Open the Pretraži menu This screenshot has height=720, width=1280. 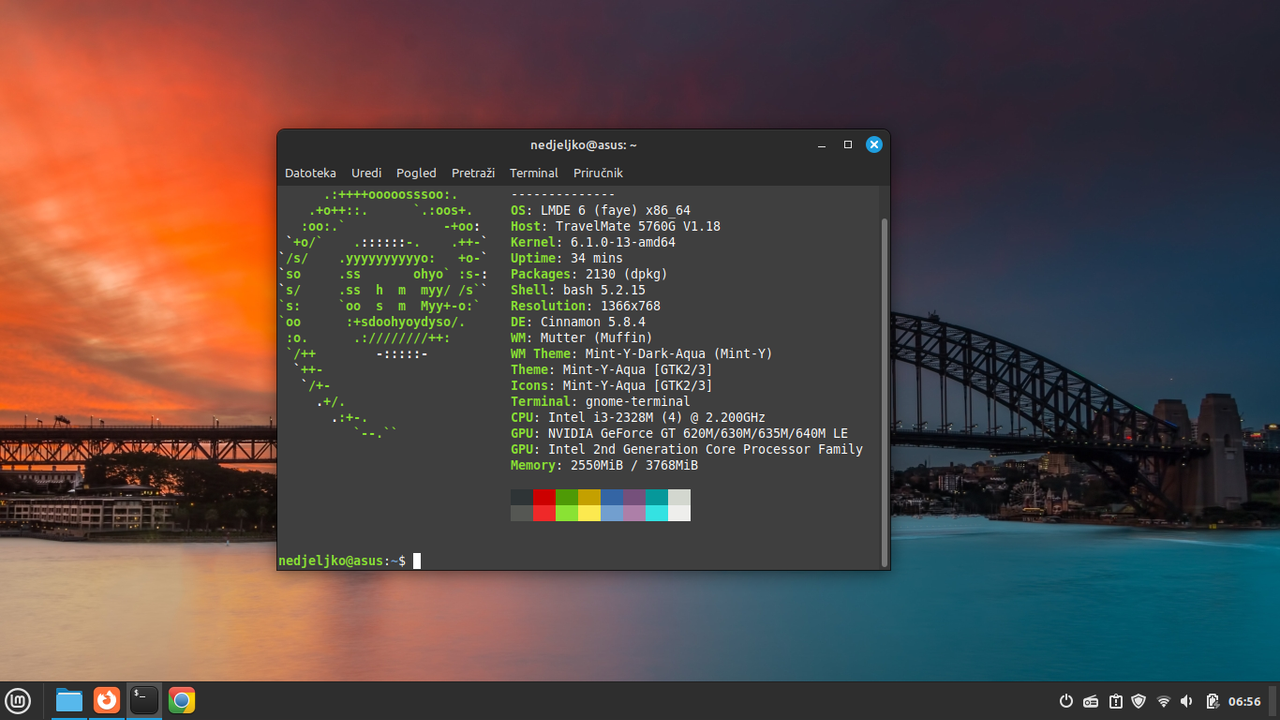473,173
